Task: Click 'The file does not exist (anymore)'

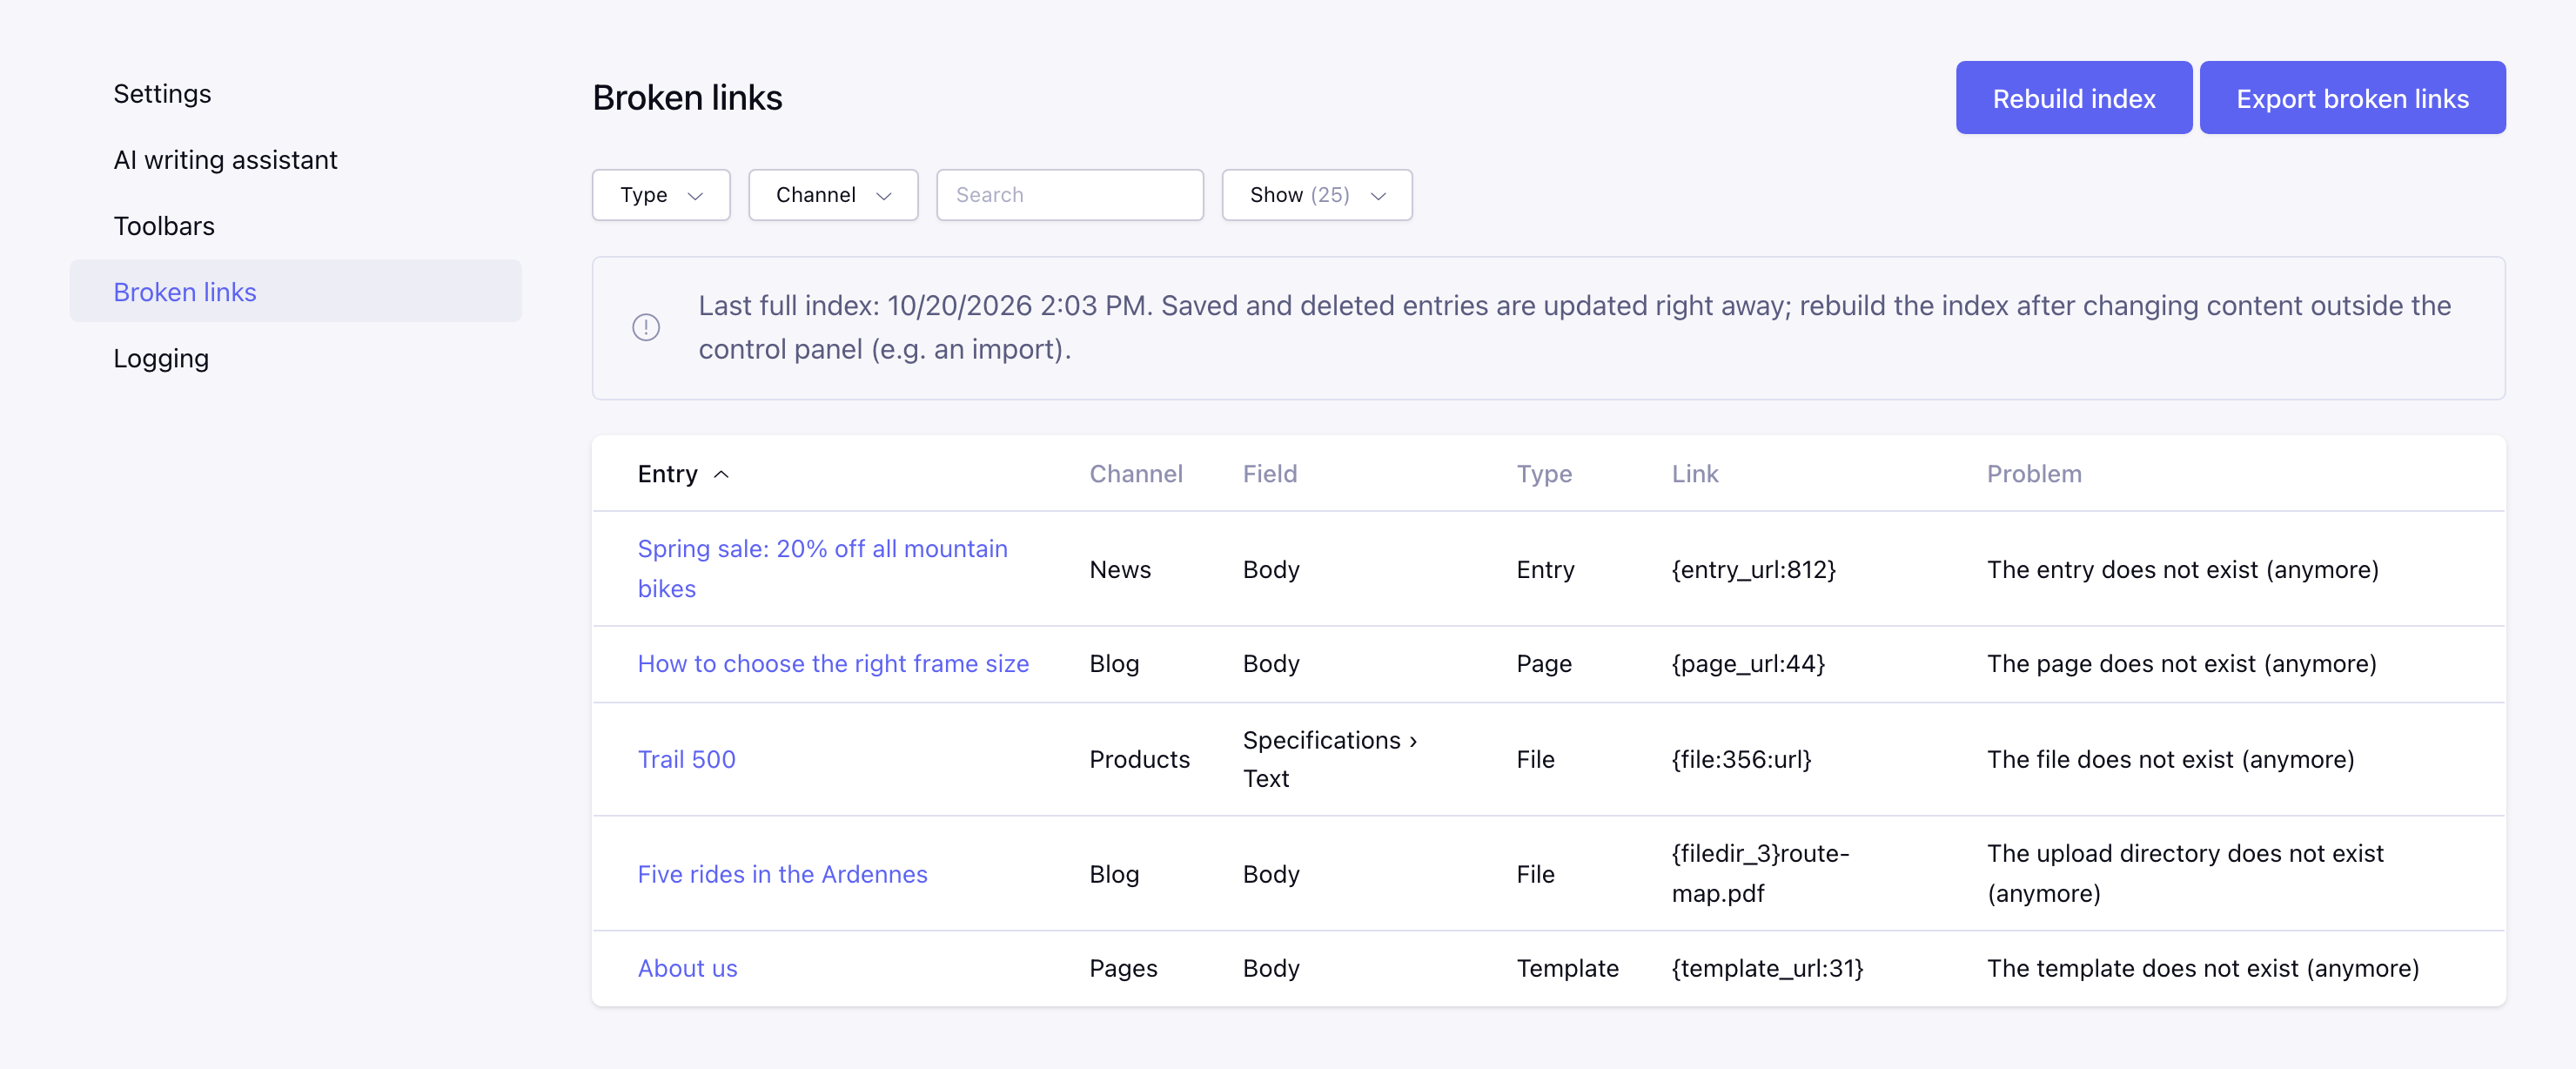Action: [x=2171, y=760]
